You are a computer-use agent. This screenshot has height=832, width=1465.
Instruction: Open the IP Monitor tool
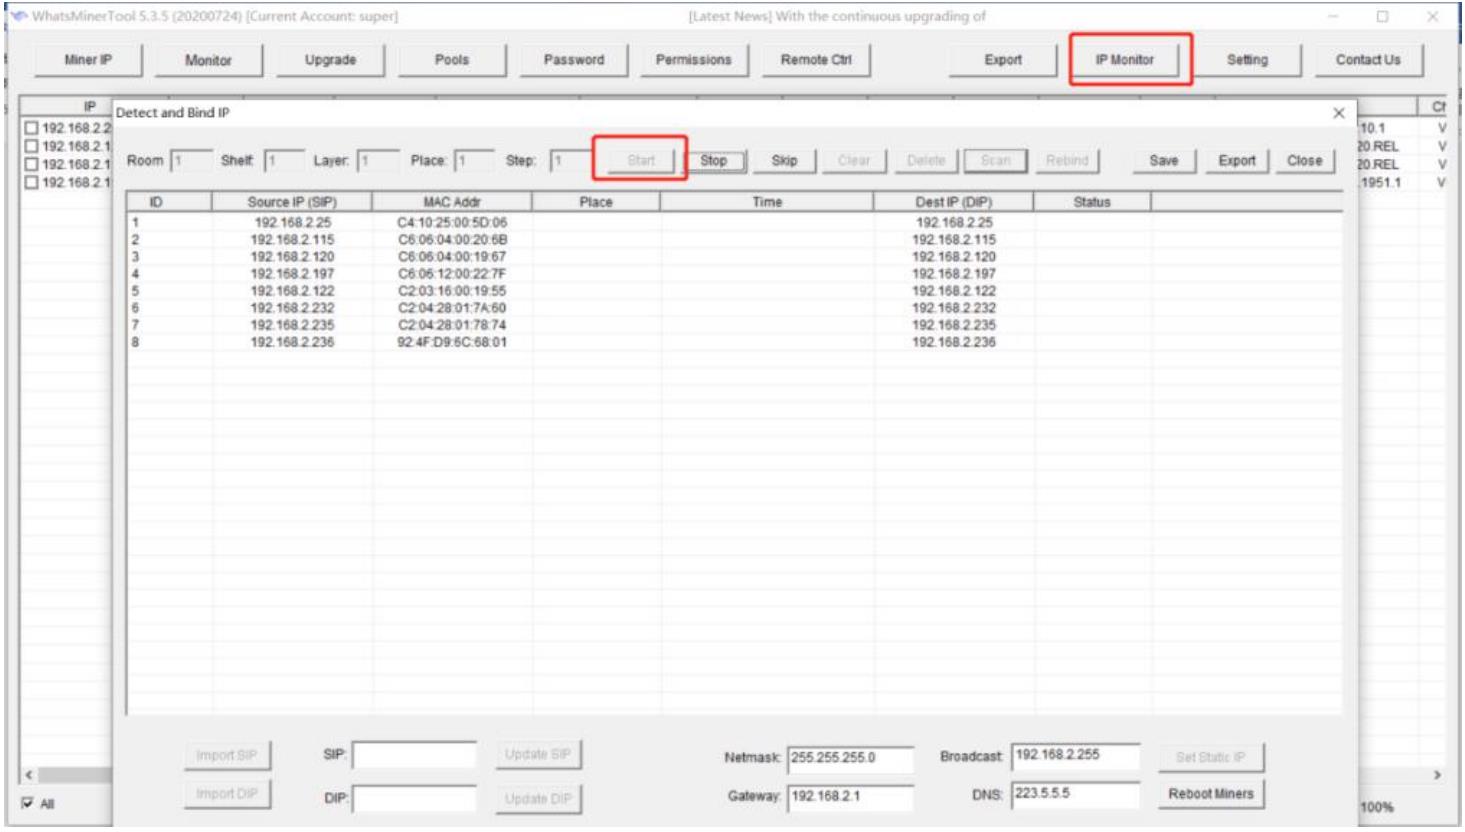[x=1124, y=60]
